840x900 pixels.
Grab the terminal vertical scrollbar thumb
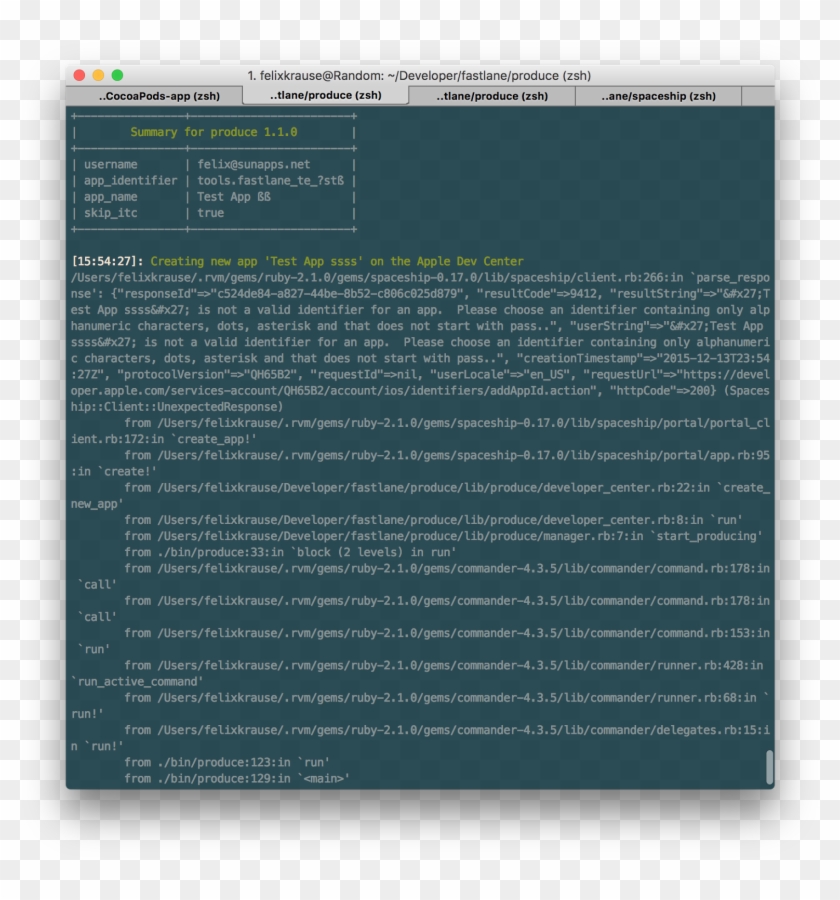[769, 766]
